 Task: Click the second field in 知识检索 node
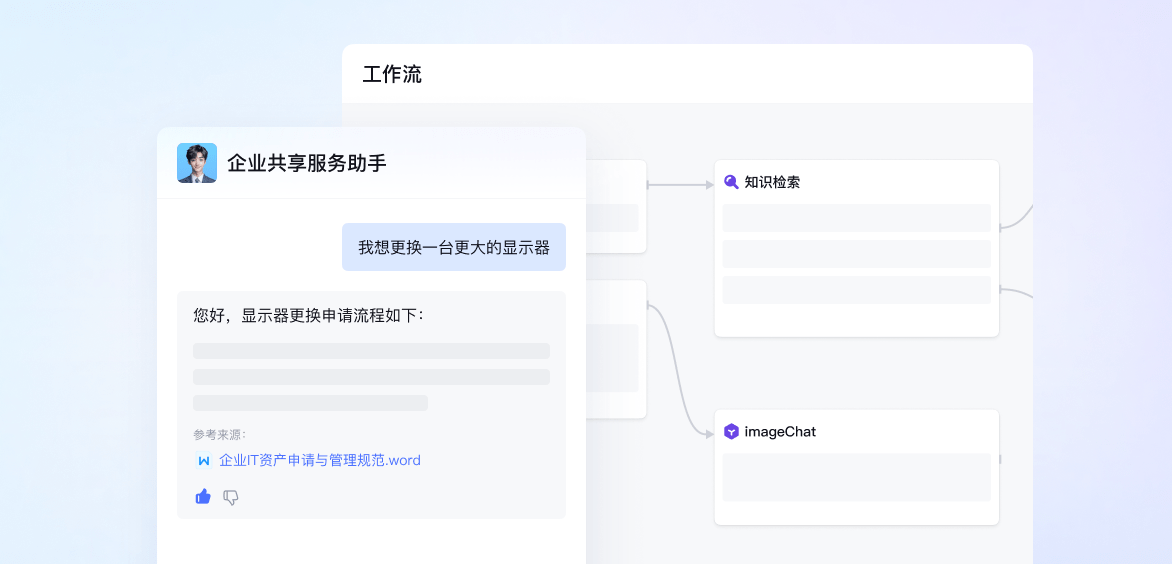pyautogui.click(x=856, y=254)
